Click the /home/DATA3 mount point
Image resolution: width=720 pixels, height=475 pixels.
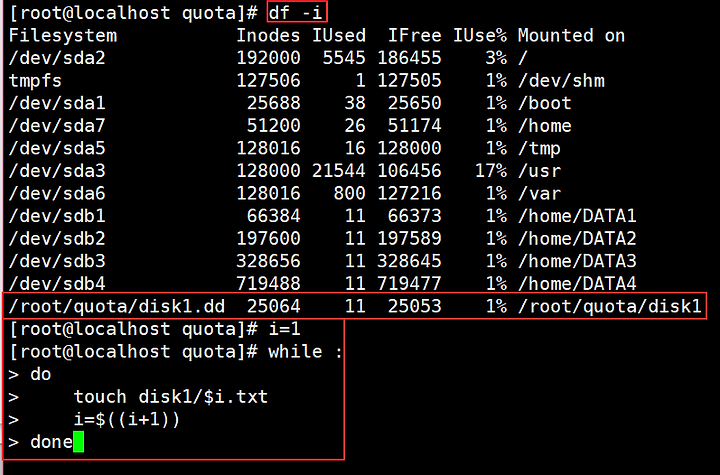point(578,260)
